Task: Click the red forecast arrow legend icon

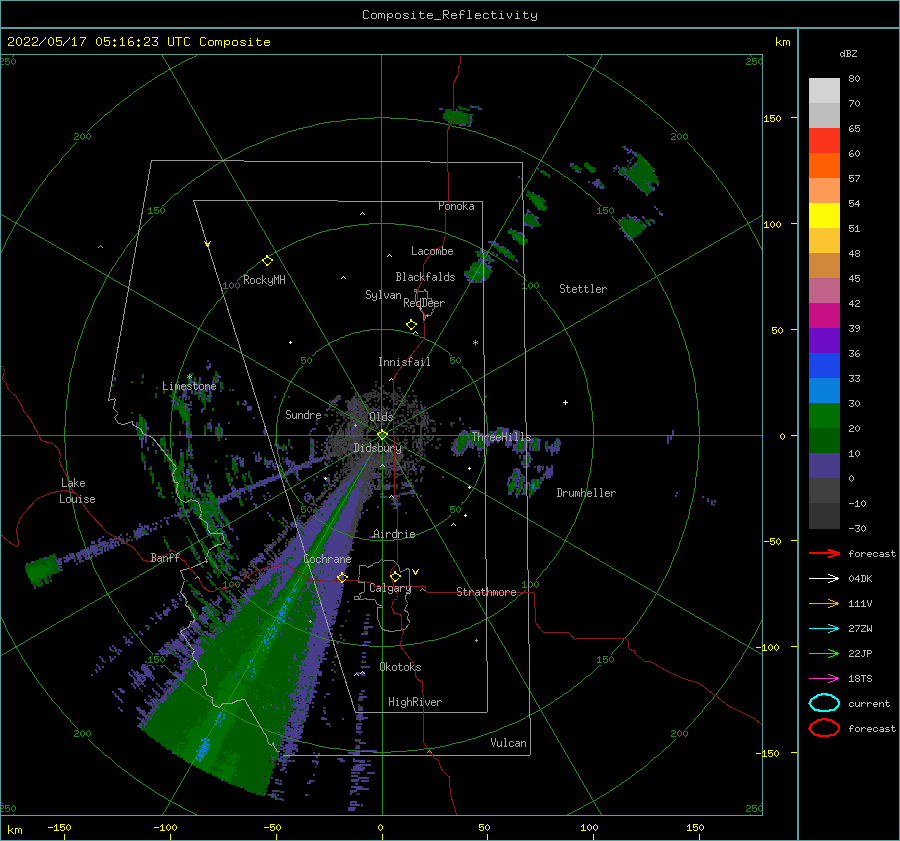Action: (824, 553)
